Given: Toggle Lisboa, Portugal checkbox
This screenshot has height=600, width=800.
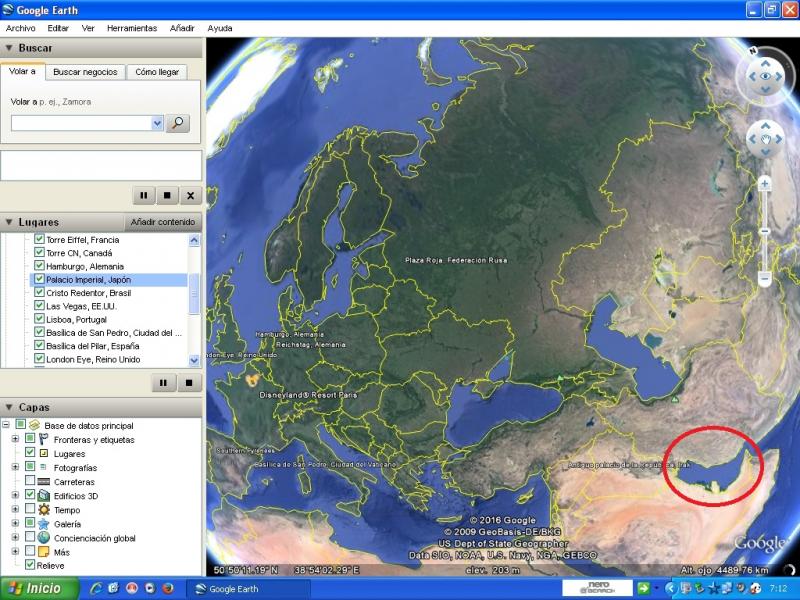Looking at the screenshot, I should [x=39, y=318].
